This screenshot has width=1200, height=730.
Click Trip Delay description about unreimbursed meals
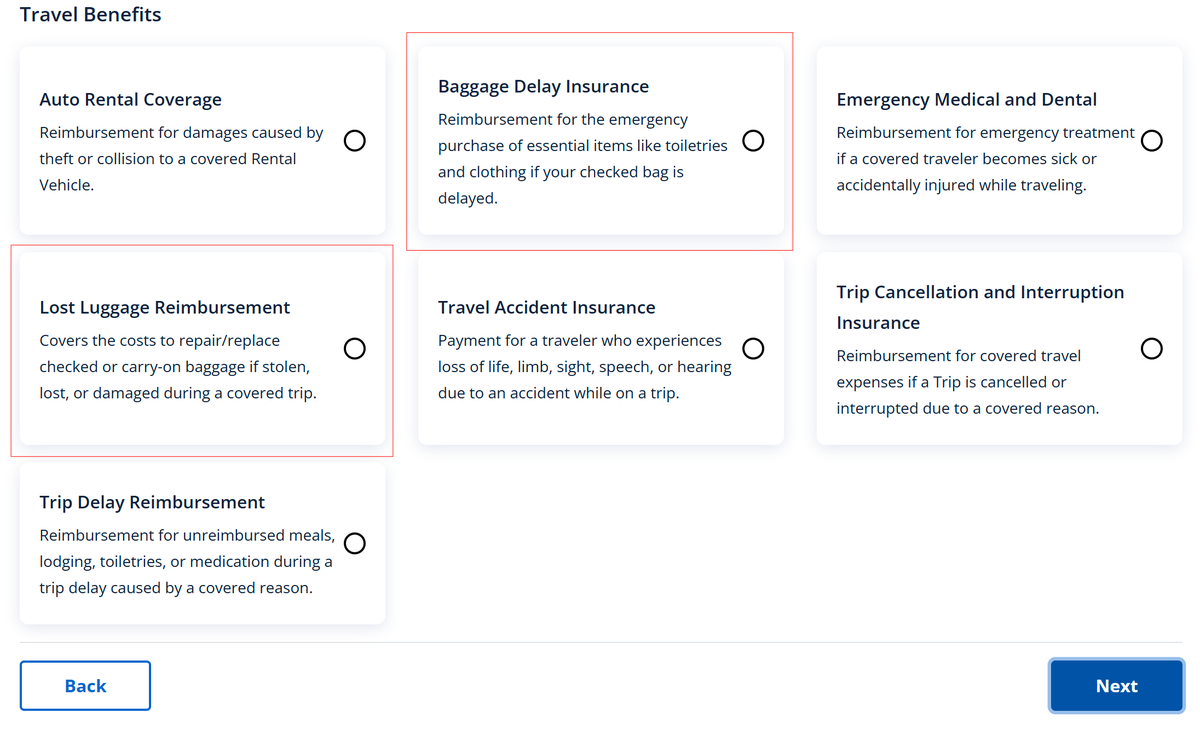[186, 562]
